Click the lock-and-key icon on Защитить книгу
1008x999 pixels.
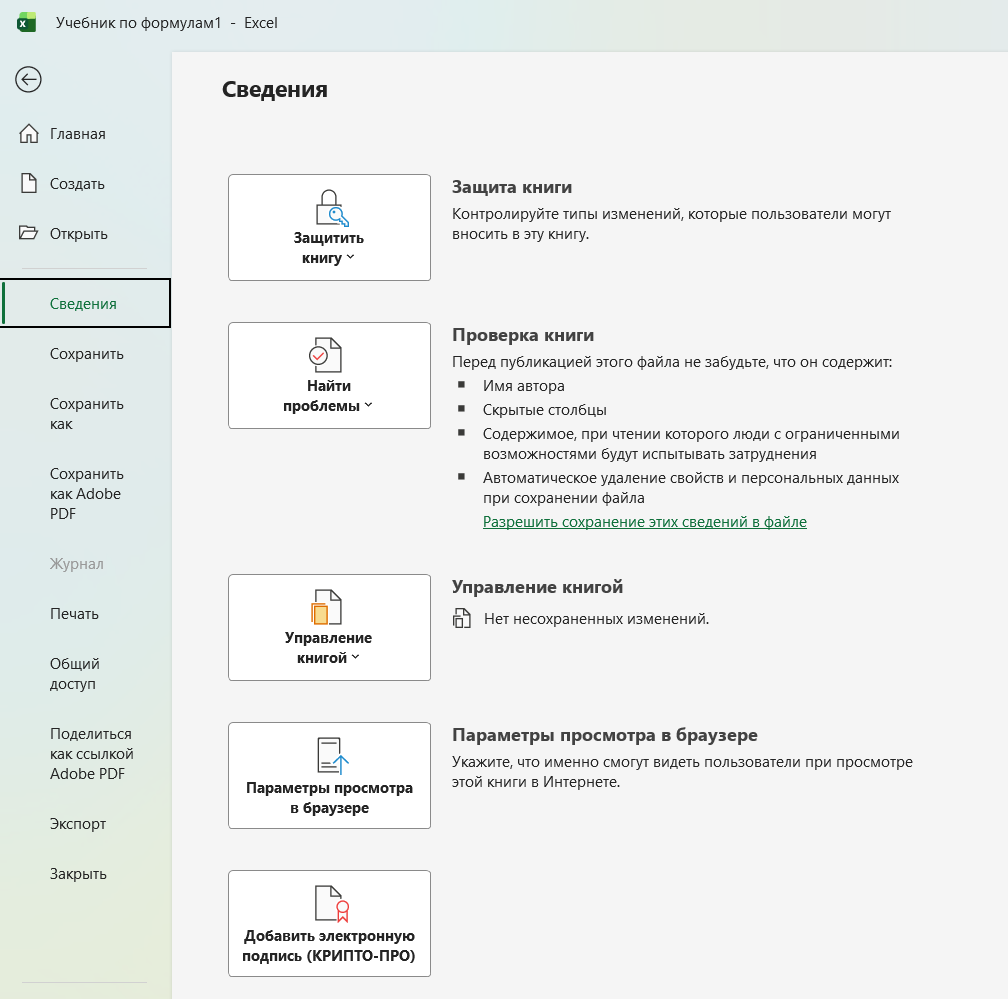[x=332, y=208]
